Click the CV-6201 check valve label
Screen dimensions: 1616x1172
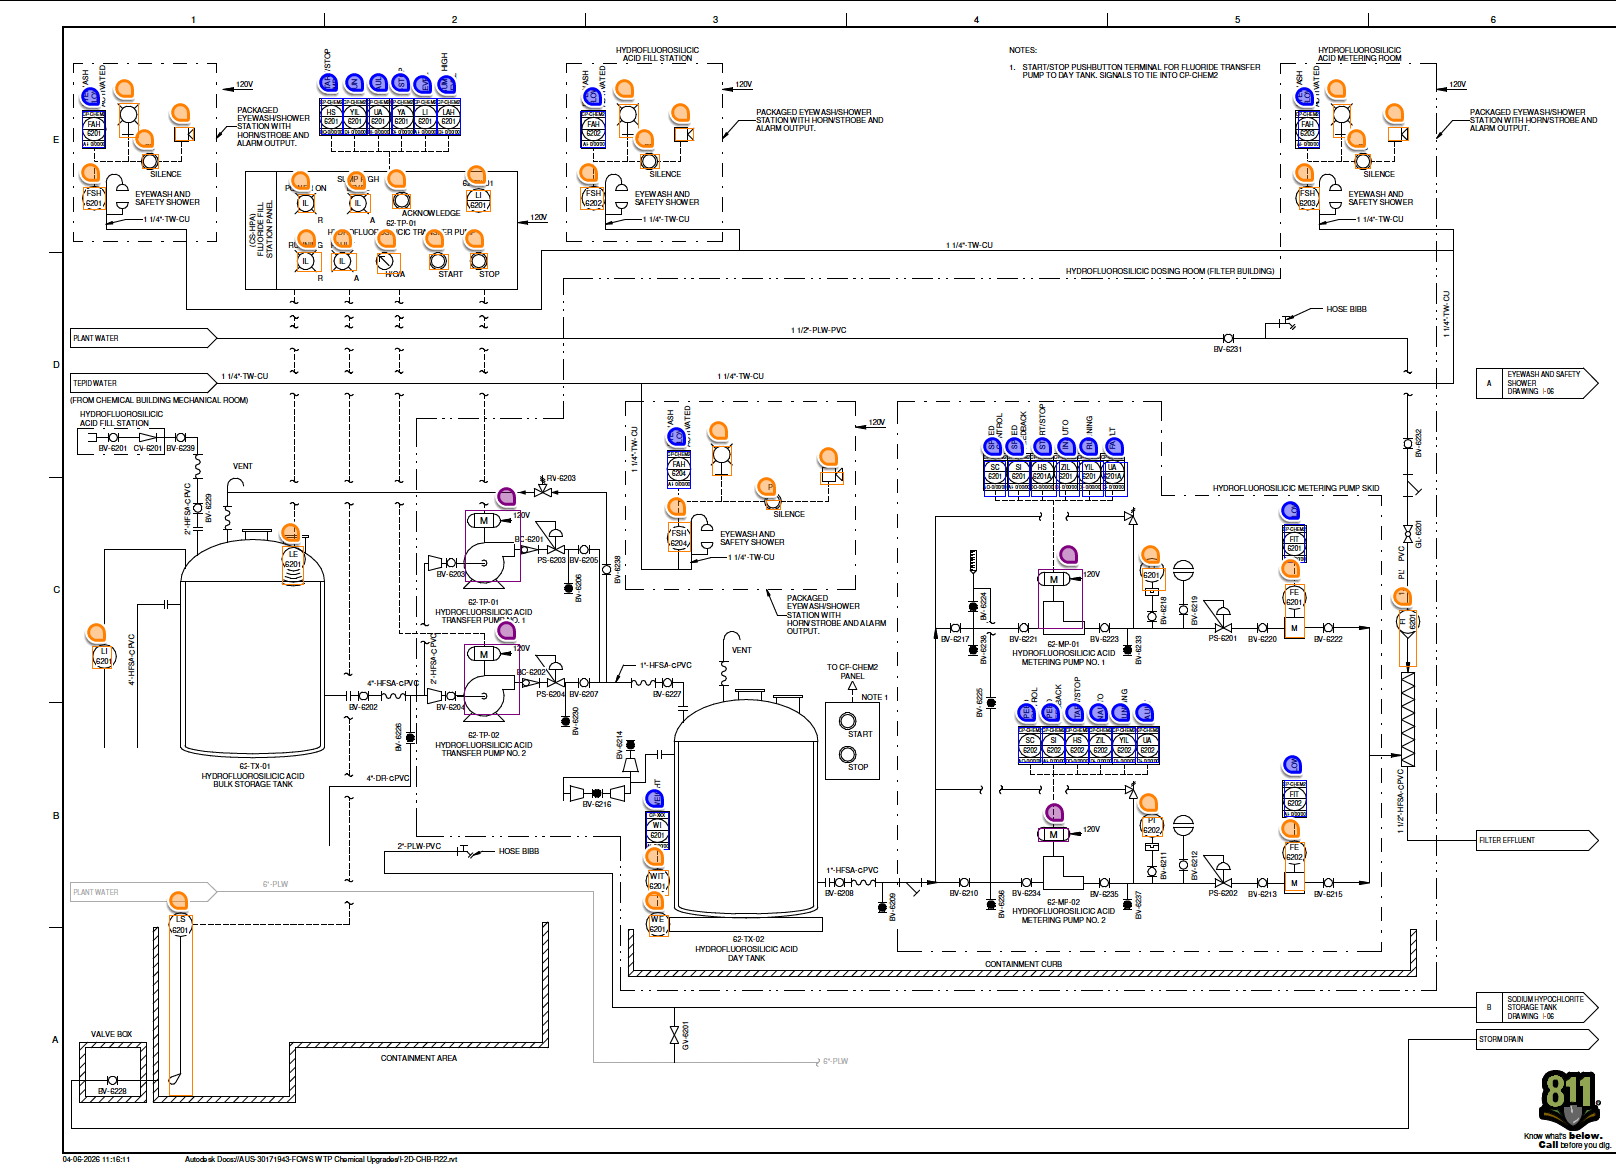[147, 448]
